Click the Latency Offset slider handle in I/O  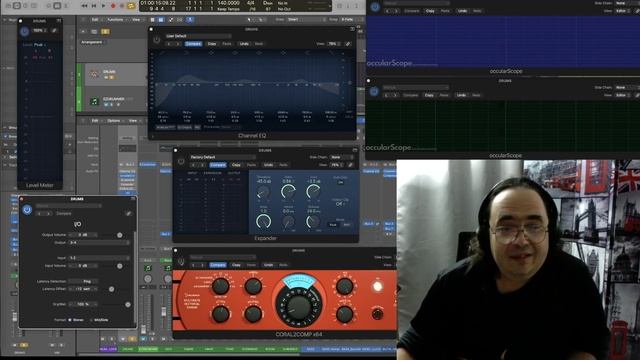pos(111,289)
